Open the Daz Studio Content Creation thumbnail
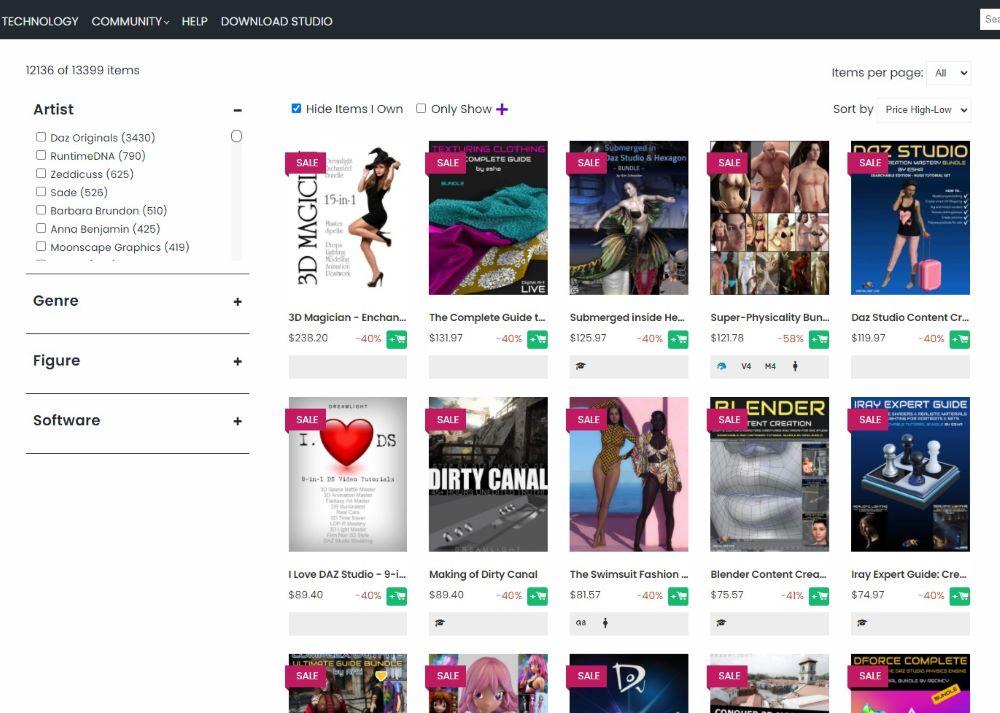Screen dimensions: 1000x713 click(910, 218)
